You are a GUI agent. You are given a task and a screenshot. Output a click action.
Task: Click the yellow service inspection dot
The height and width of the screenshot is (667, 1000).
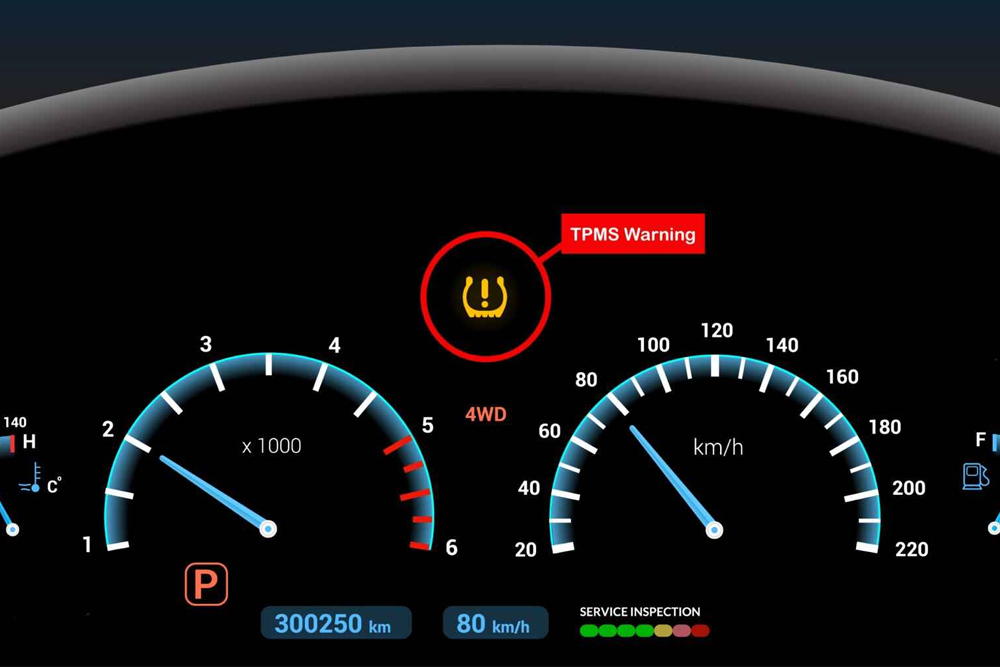point(663,631)
